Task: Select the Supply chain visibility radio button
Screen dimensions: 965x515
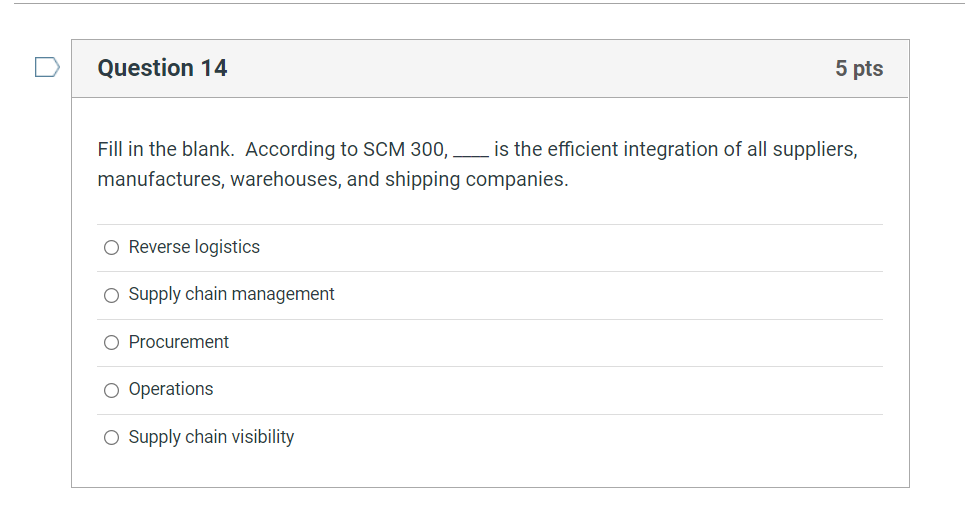Action: [x=111, y=438]
